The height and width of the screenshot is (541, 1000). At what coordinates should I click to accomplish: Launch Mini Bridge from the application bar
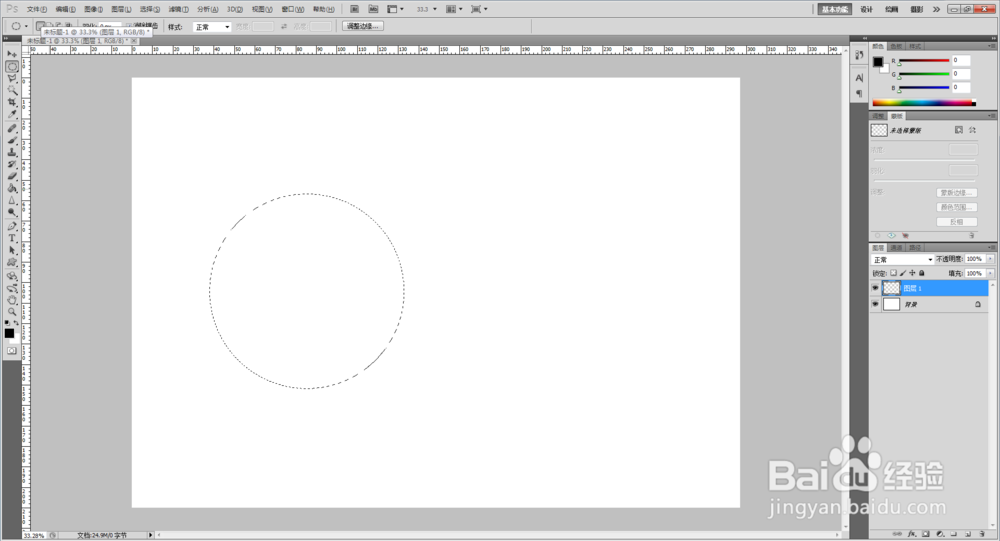tap(374, 10)
